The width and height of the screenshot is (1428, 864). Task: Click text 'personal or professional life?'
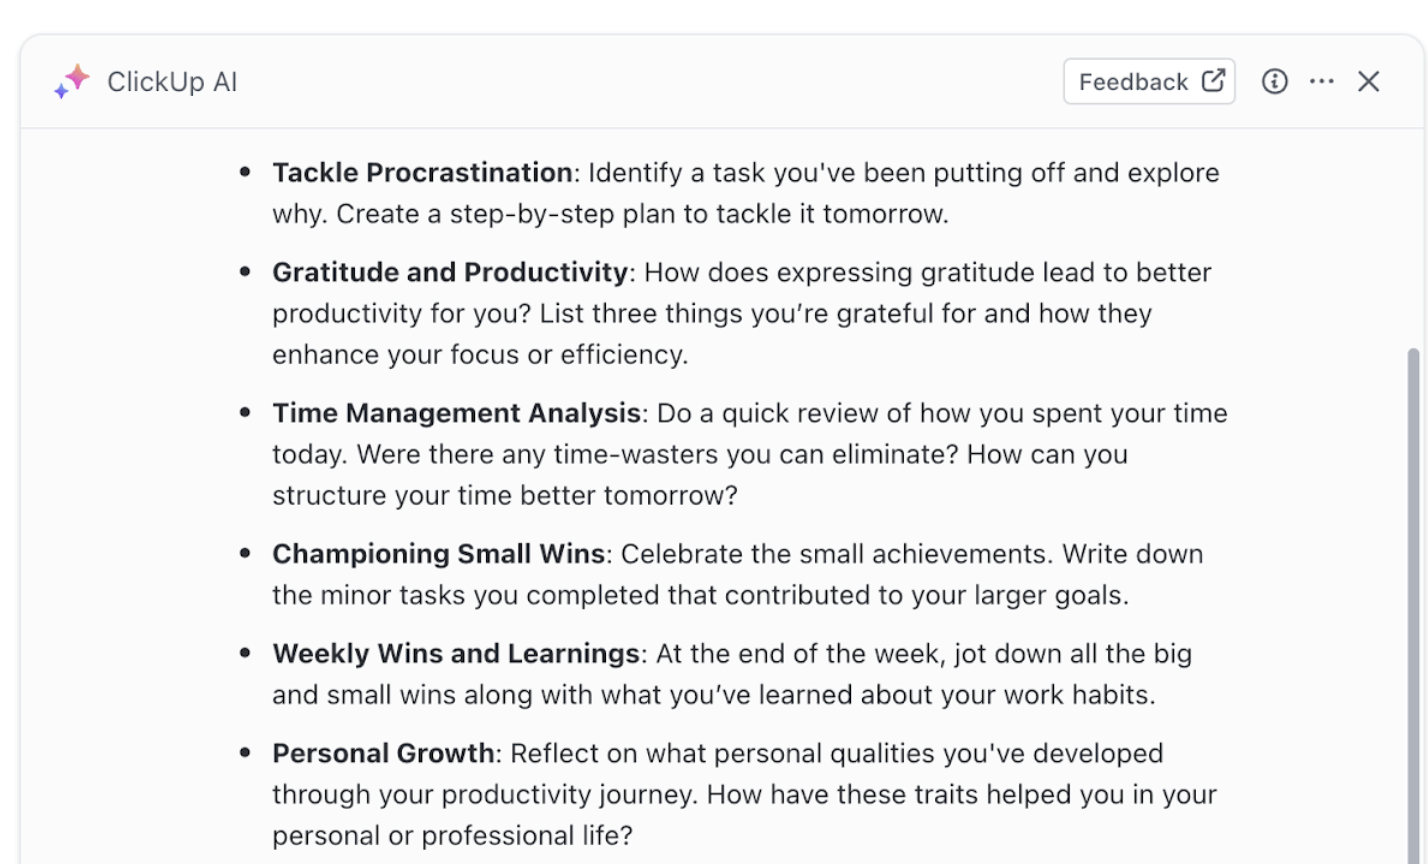(x=453, y=835)
